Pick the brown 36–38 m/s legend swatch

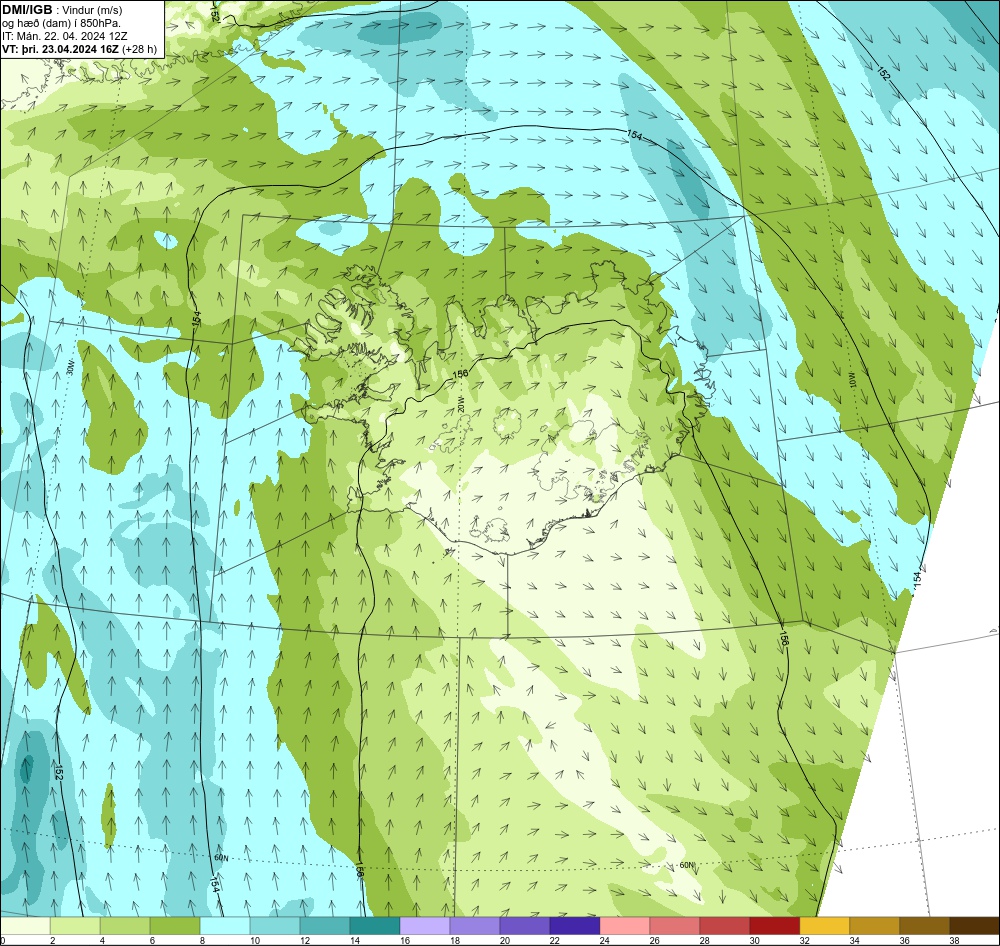coord(924,926)
